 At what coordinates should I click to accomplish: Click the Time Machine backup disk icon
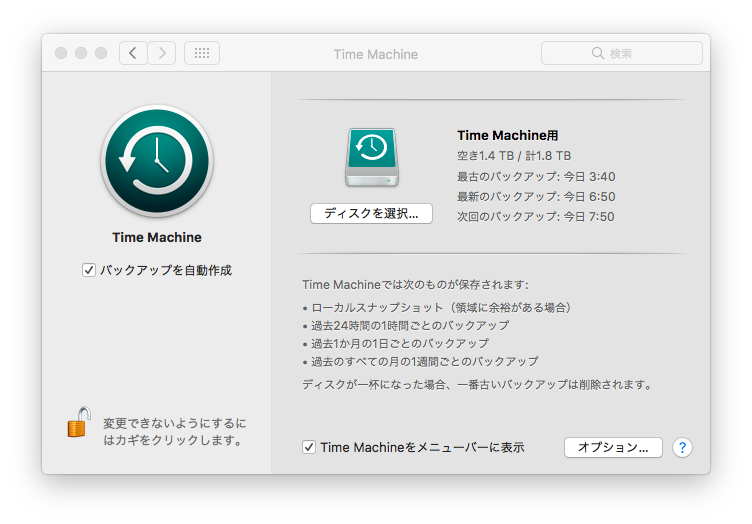point(372,157)
